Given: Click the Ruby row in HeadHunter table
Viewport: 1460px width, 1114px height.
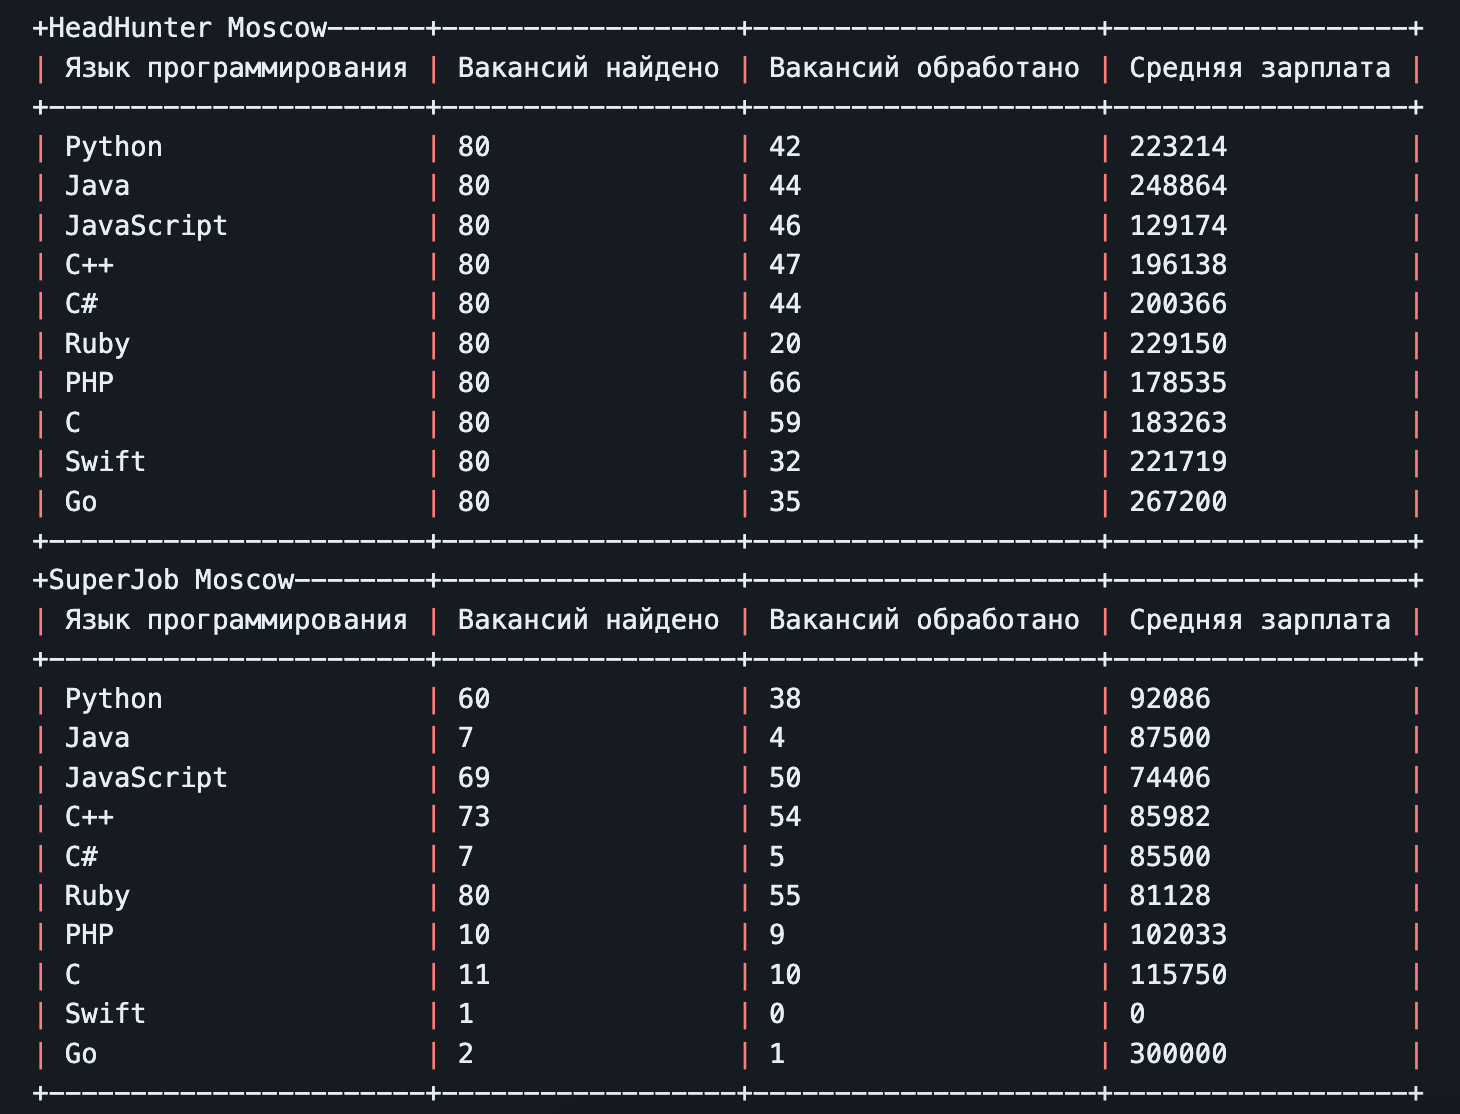Looking at the screenshot, I should click(97, 344).
